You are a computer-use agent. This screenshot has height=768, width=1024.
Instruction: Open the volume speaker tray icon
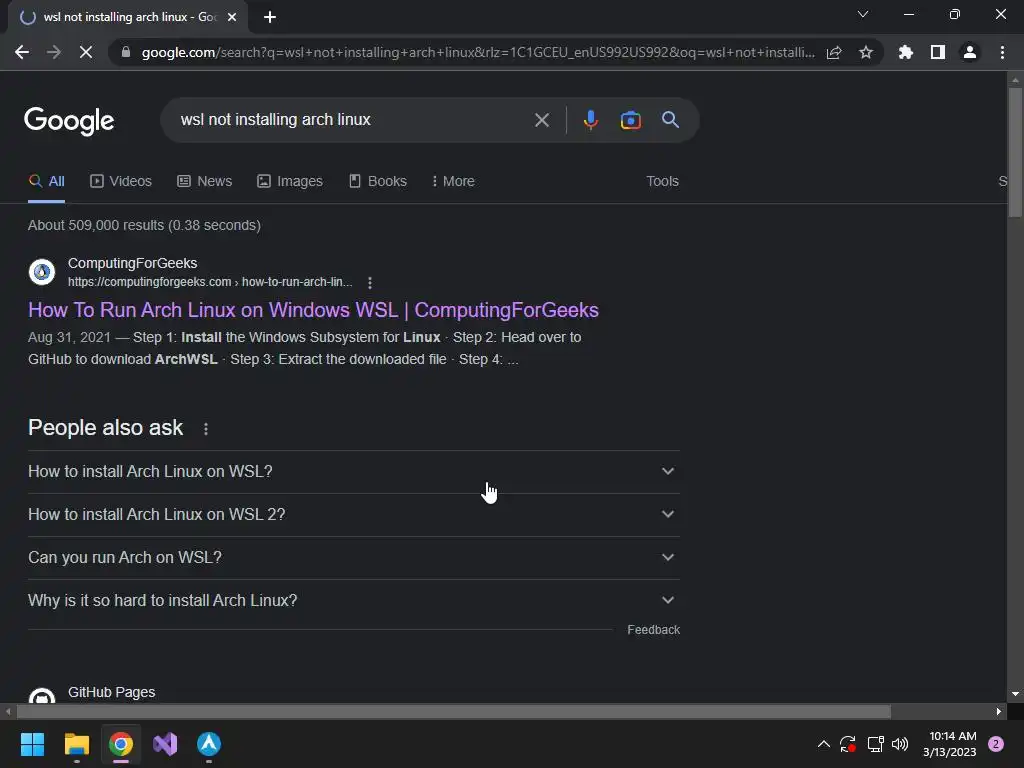click(900, 744)
